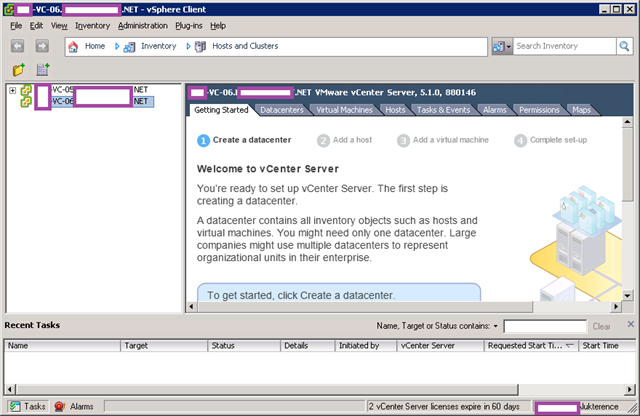Click the Inventory breadcrumb icon
The height and width of the screenshot is (416, 640).
[x=129, y=47]
